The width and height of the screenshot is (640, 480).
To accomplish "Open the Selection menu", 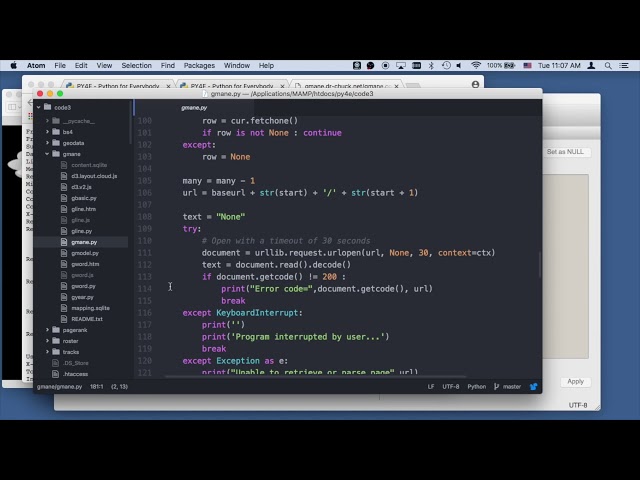I will coord(136,65).
